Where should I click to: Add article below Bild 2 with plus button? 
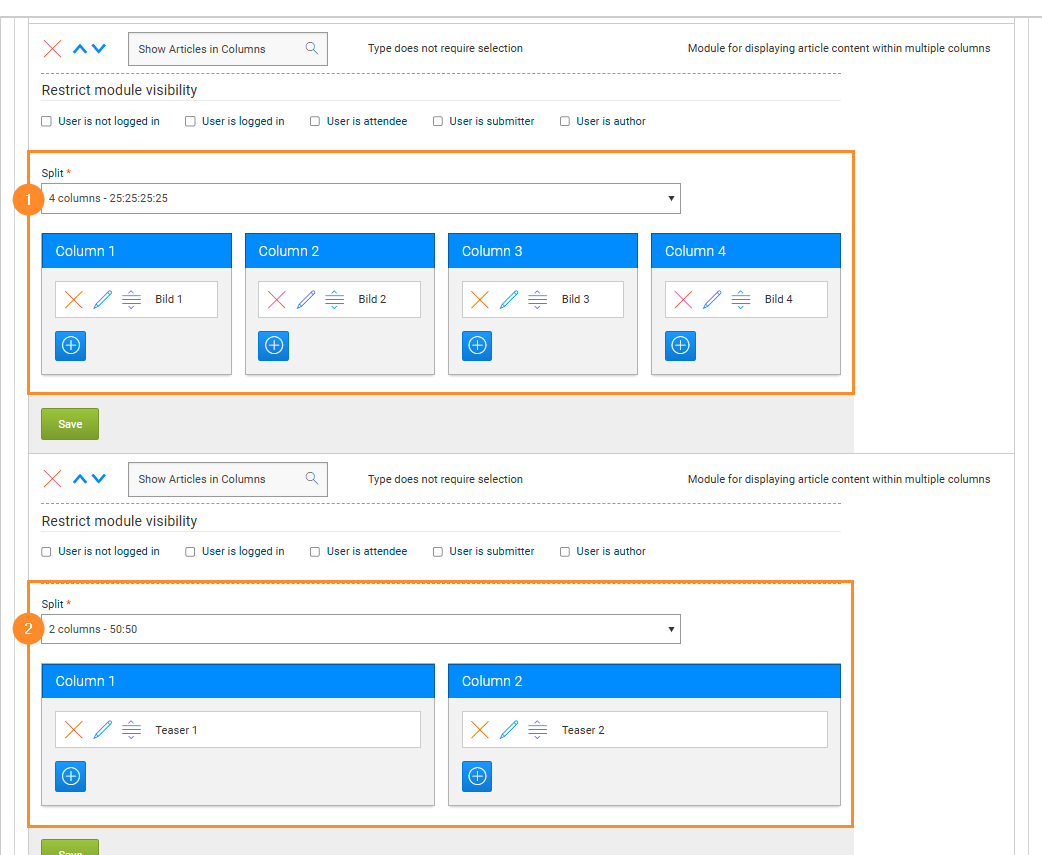tap(274, 345)
